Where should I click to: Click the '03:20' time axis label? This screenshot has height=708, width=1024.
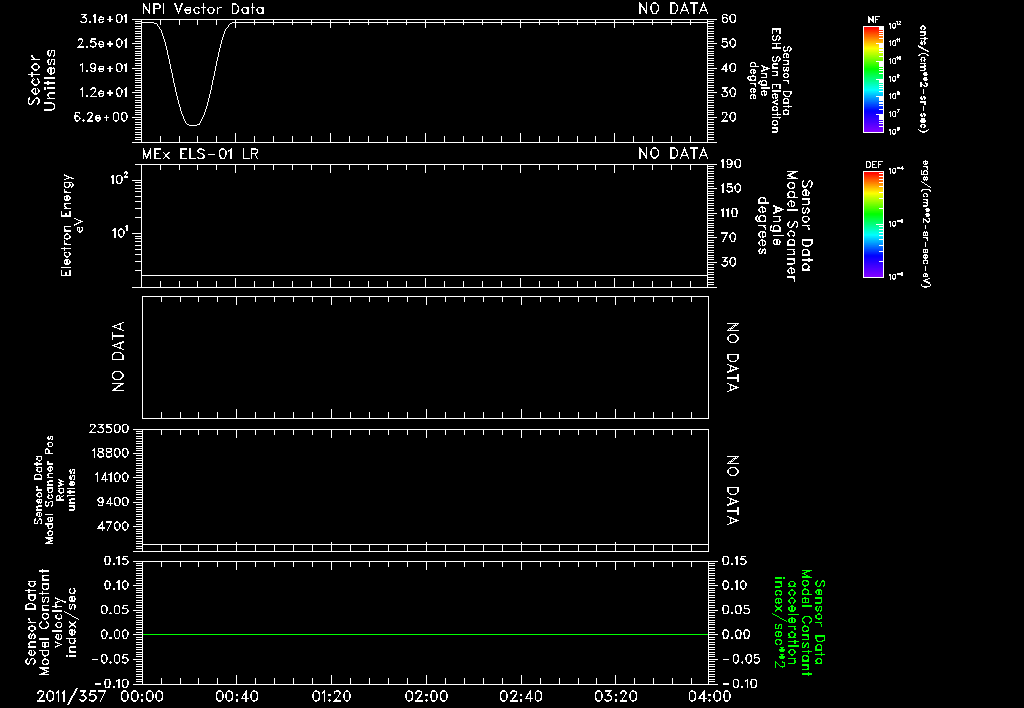point(615,696)
